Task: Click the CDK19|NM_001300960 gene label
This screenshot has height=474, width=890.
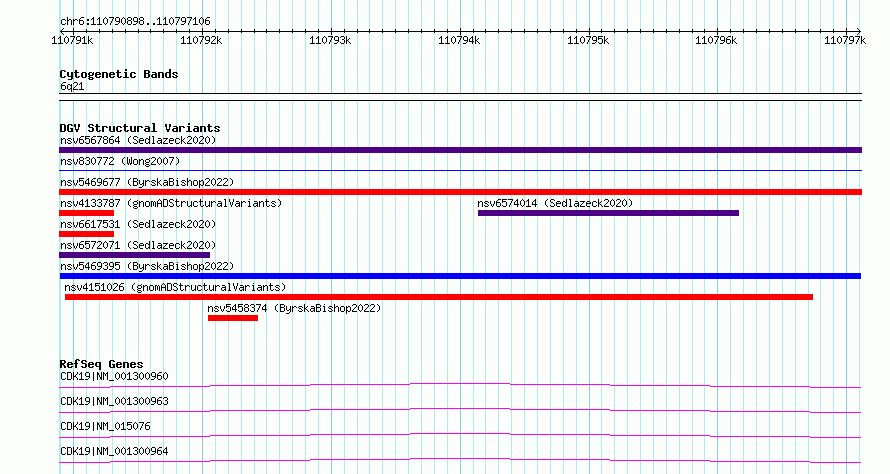Action: click(x=114, y=376)
